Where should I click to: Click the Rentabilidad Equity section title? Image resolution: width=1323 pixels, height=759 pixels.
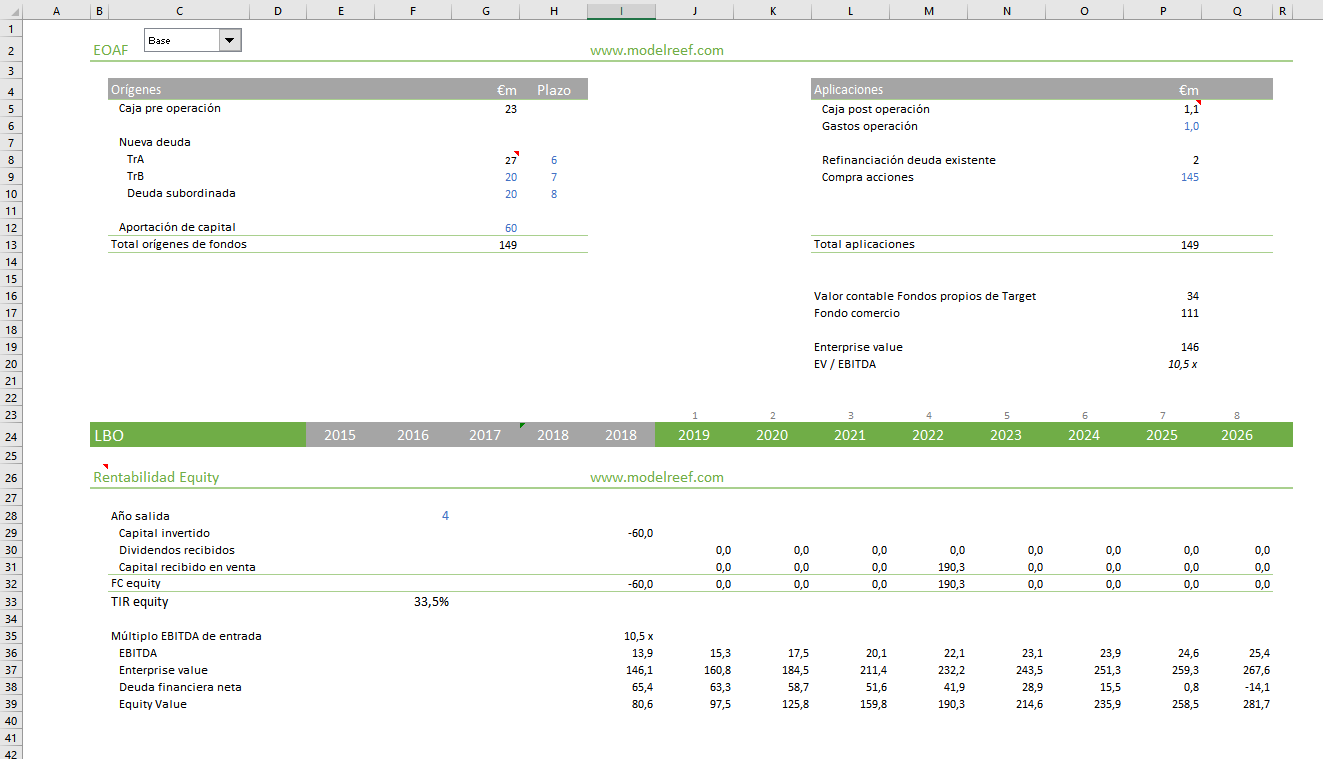tap(156, 477)
